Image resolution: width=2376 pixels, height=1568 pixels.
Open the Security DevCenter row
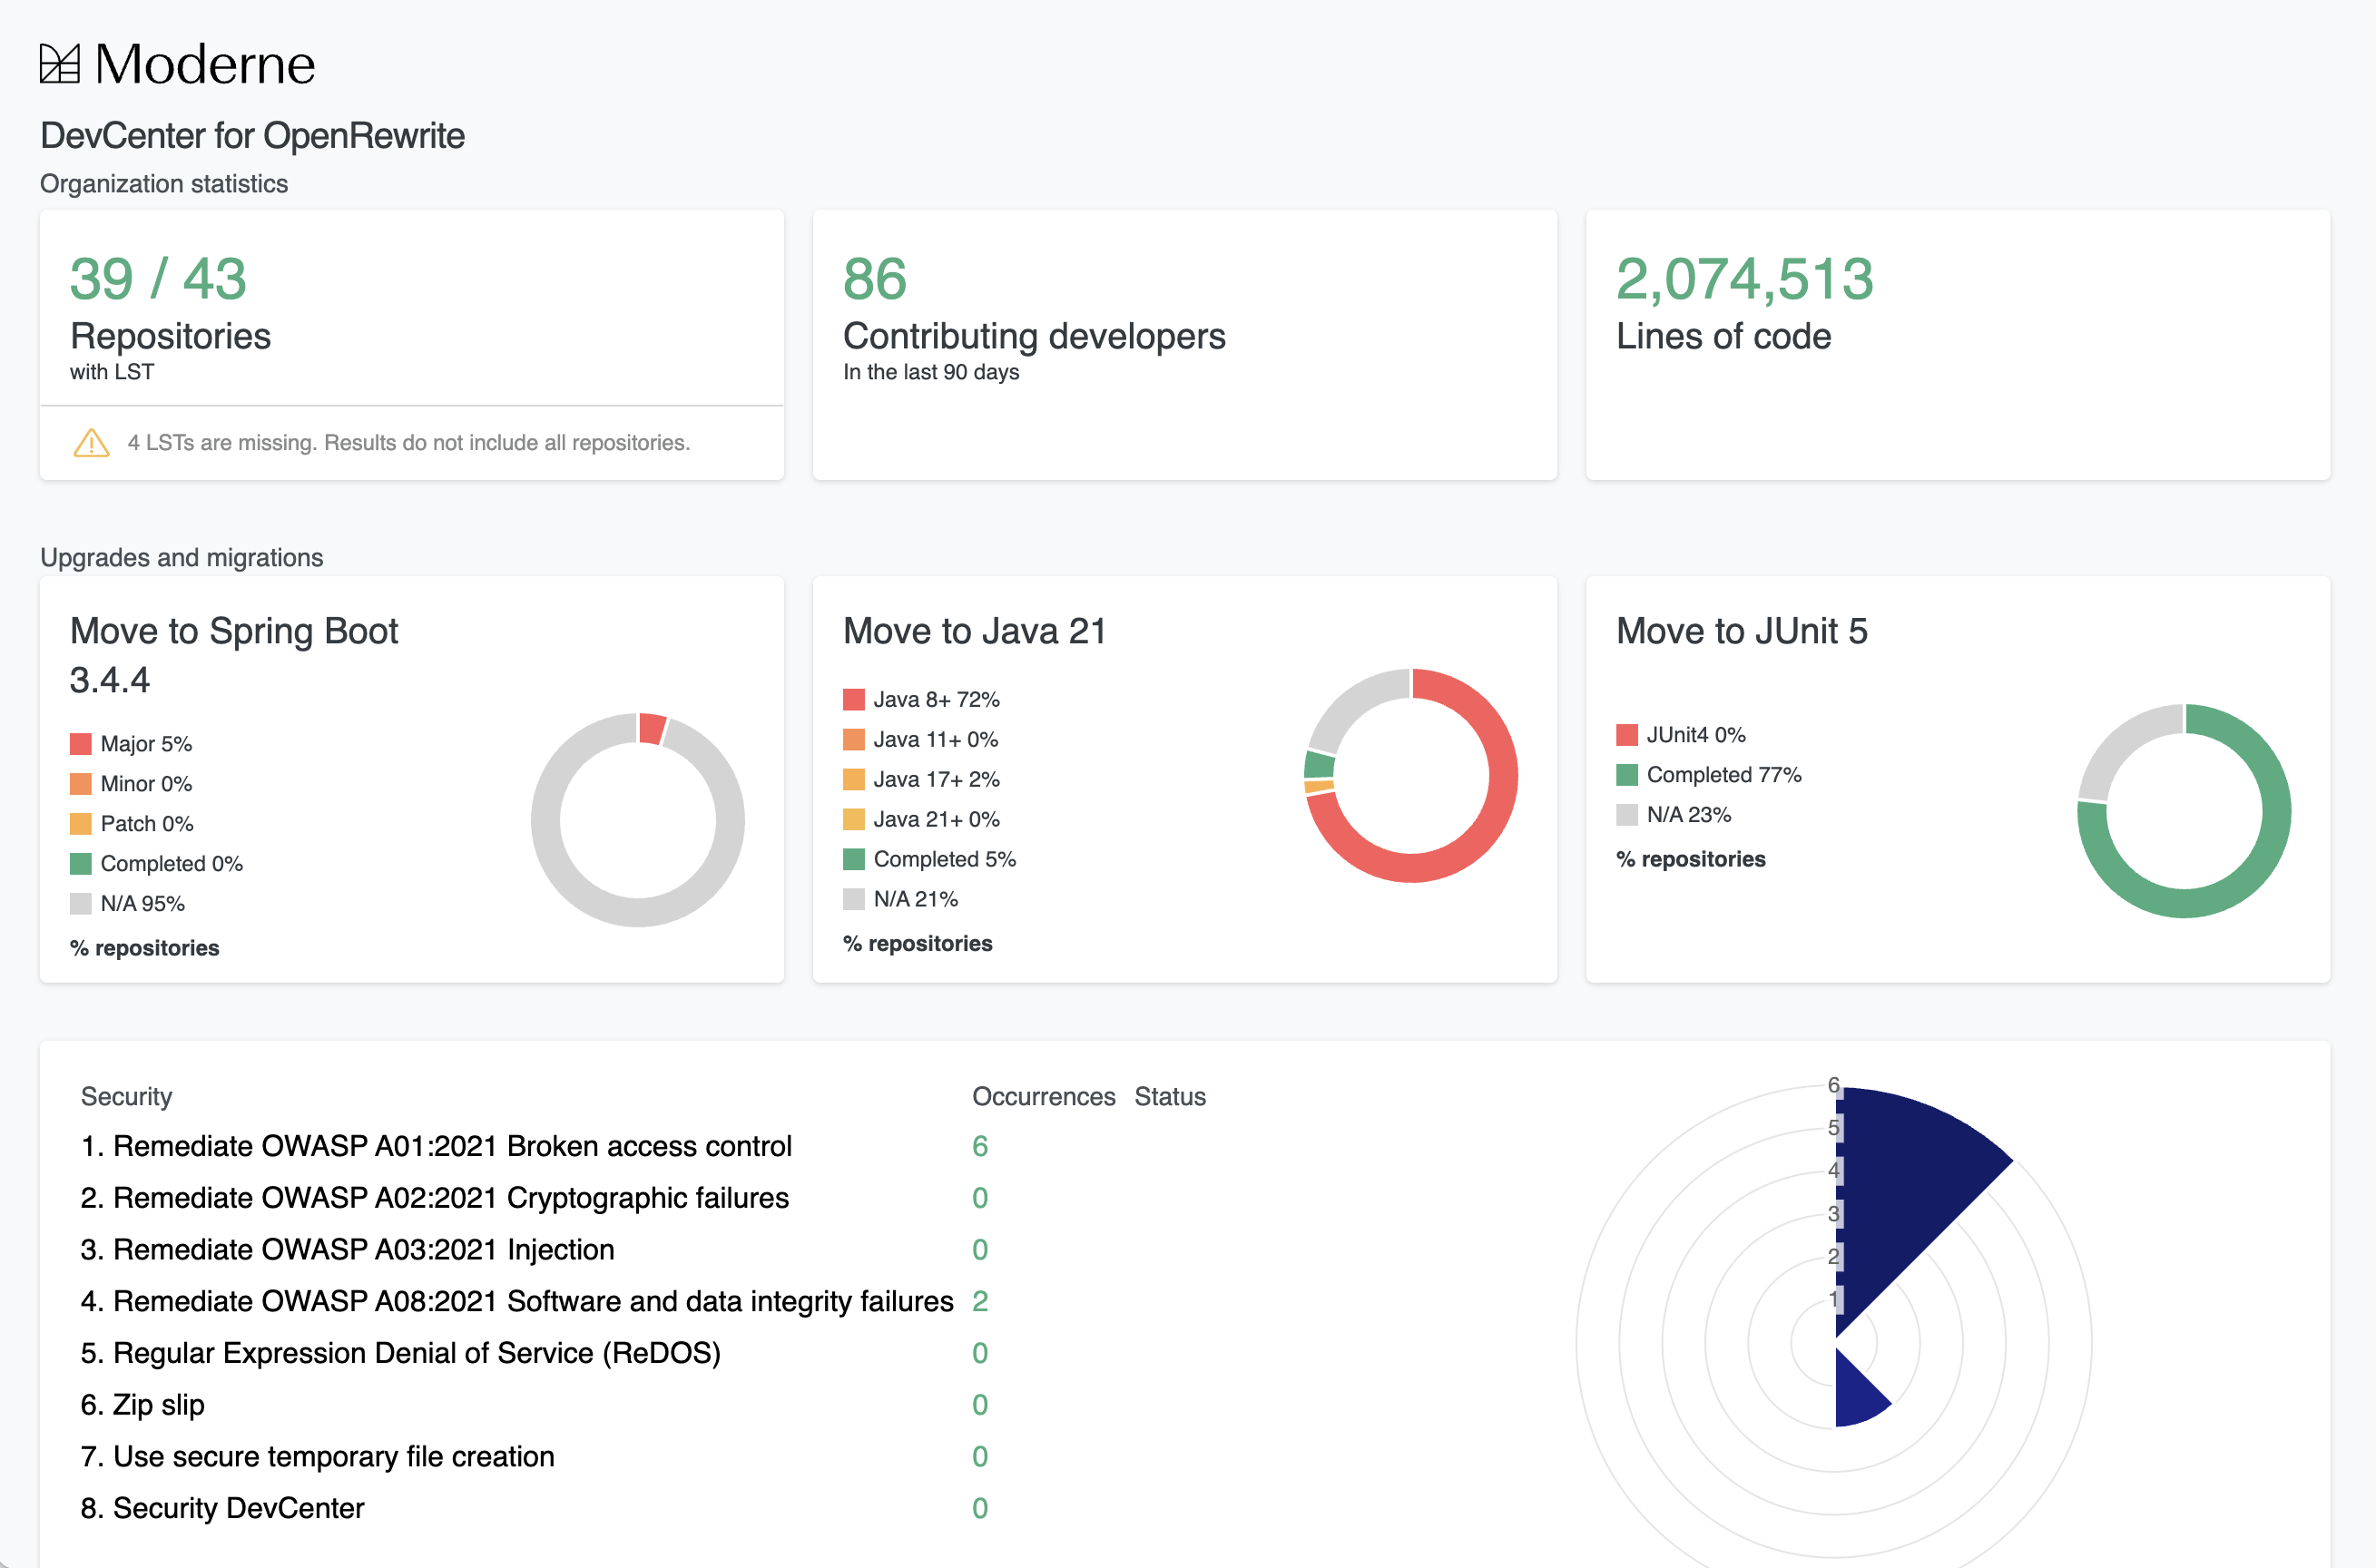(x=222, y=1508)
